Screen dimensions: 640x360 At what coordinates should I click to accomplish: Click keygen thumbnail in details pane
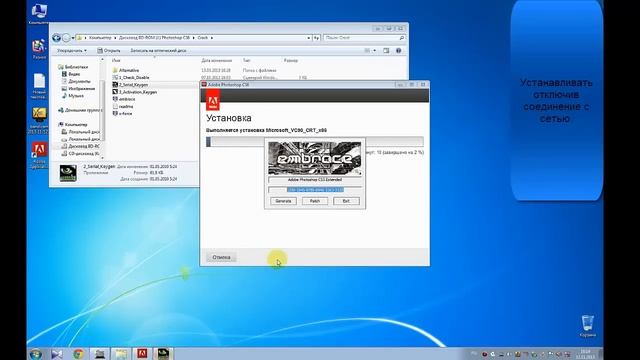[x=68, y=173]
